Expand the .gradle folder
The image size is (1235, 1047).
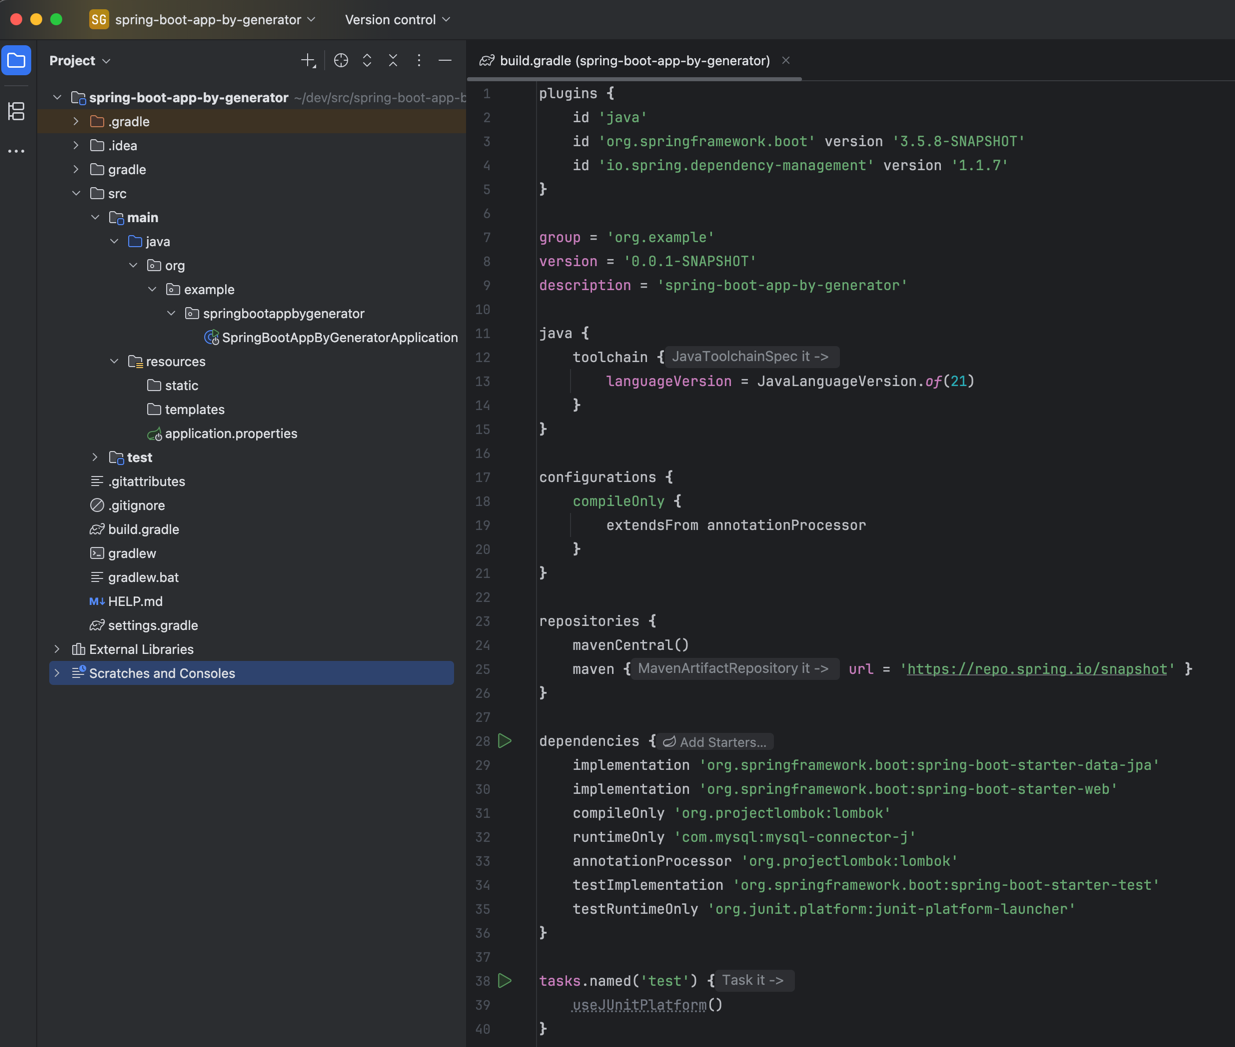coord(76,121)
